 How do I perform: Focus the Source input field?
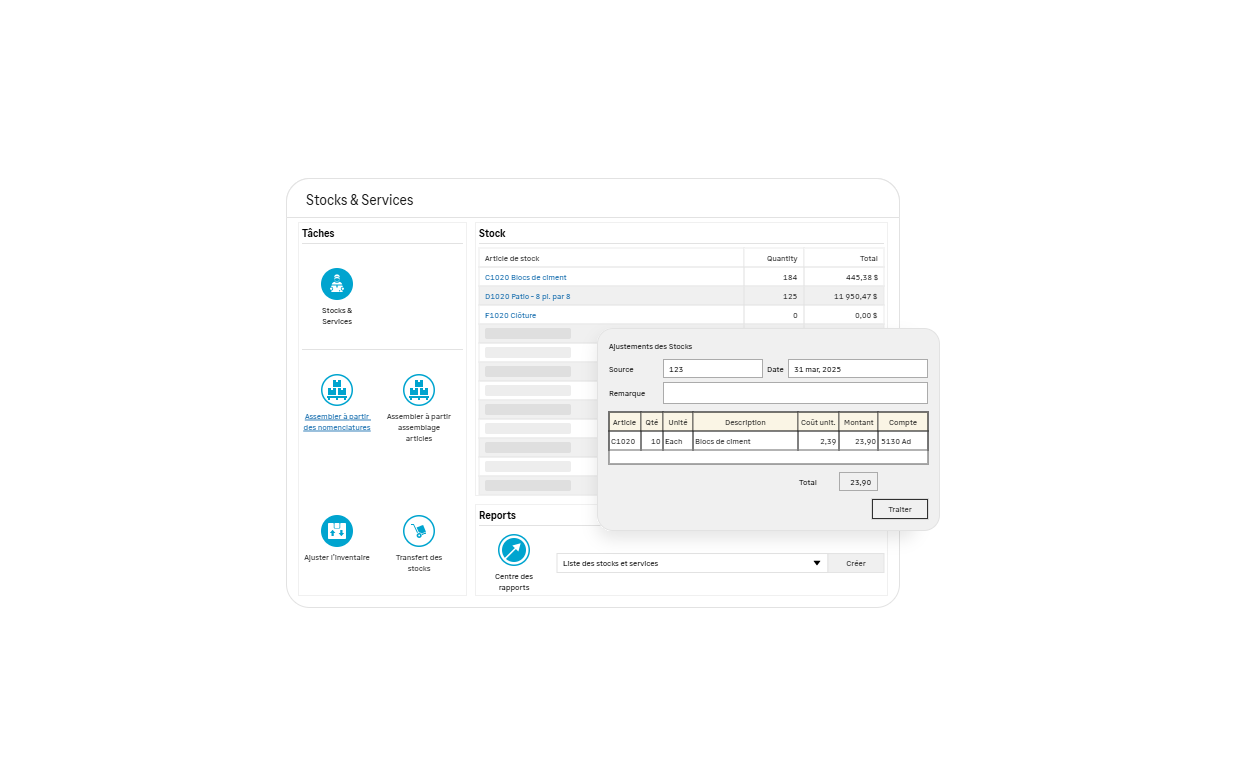pos(712,369)
